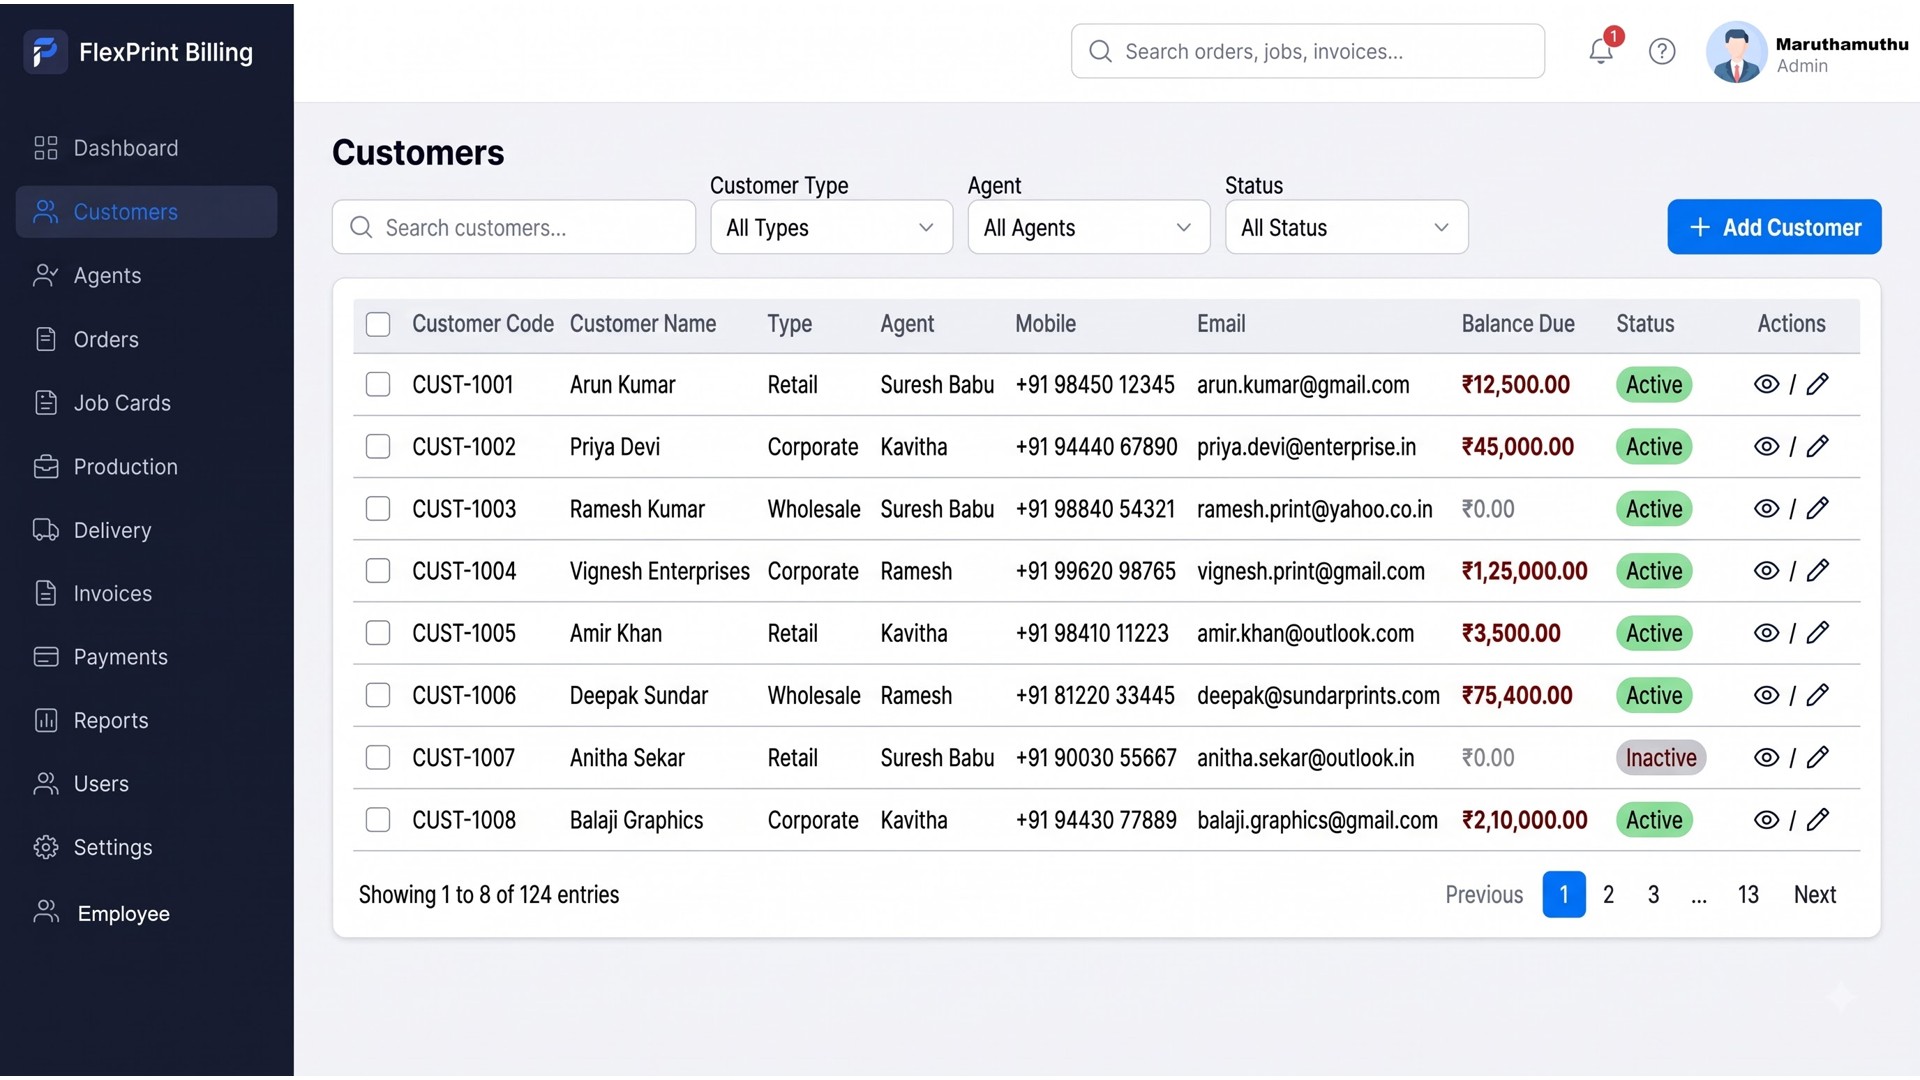Edit Amir Khan pencil icon
Viewport: 1920px width, 1080px height.
pyautogui.click(x=1818, y=632)
